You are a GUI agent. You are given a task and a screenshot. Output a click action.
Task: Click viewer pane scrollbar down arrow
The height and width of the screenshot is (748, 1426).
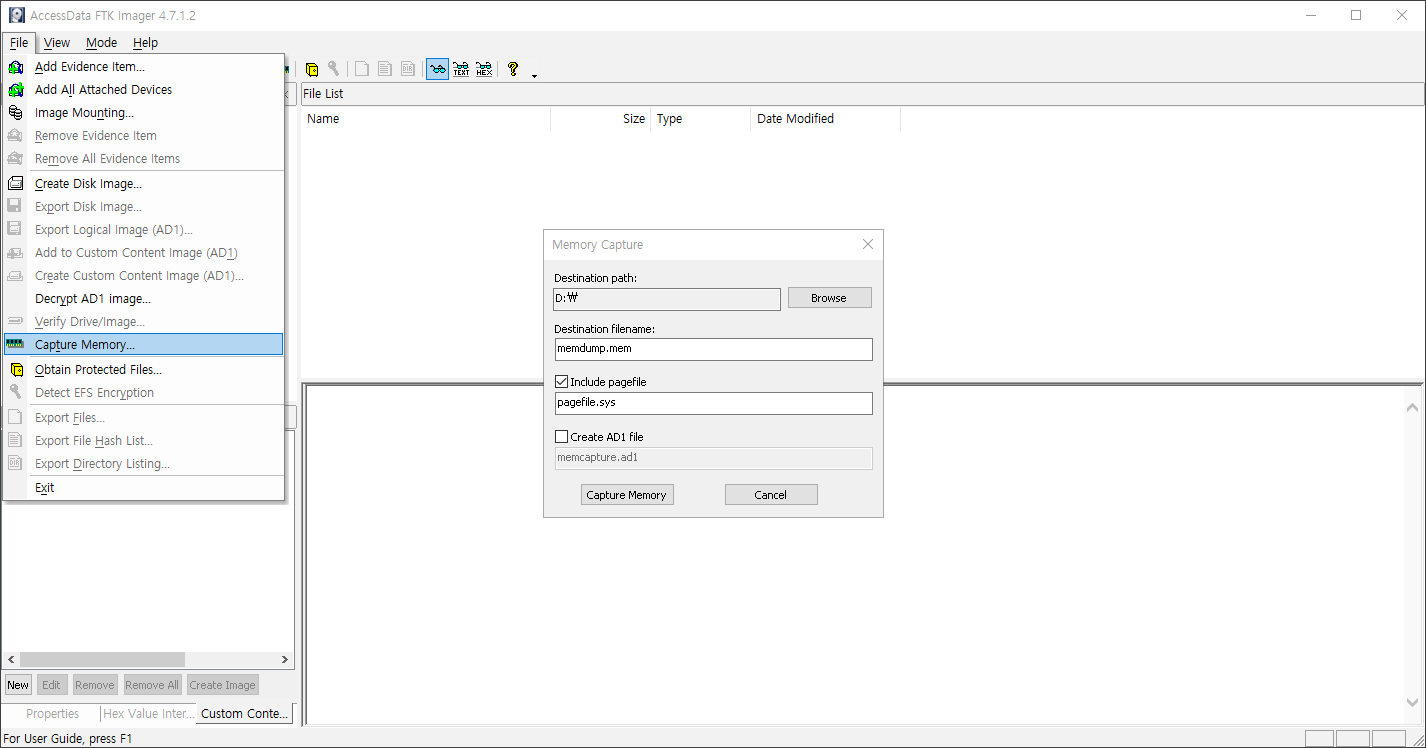pos(1412,703)
